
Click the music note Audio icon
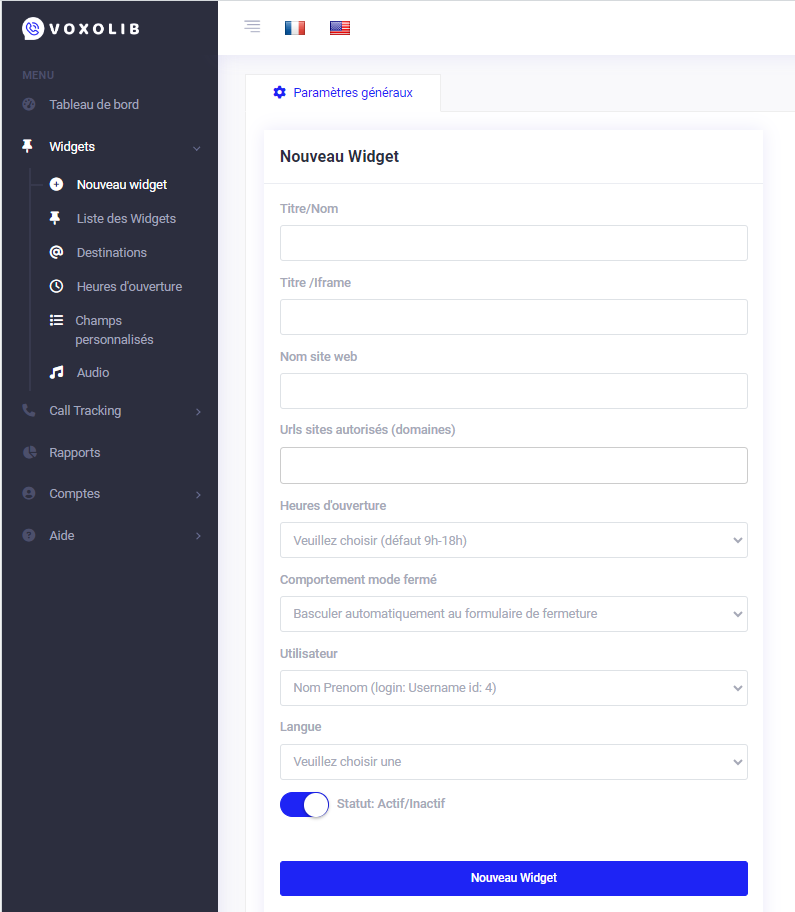(57, 373)
